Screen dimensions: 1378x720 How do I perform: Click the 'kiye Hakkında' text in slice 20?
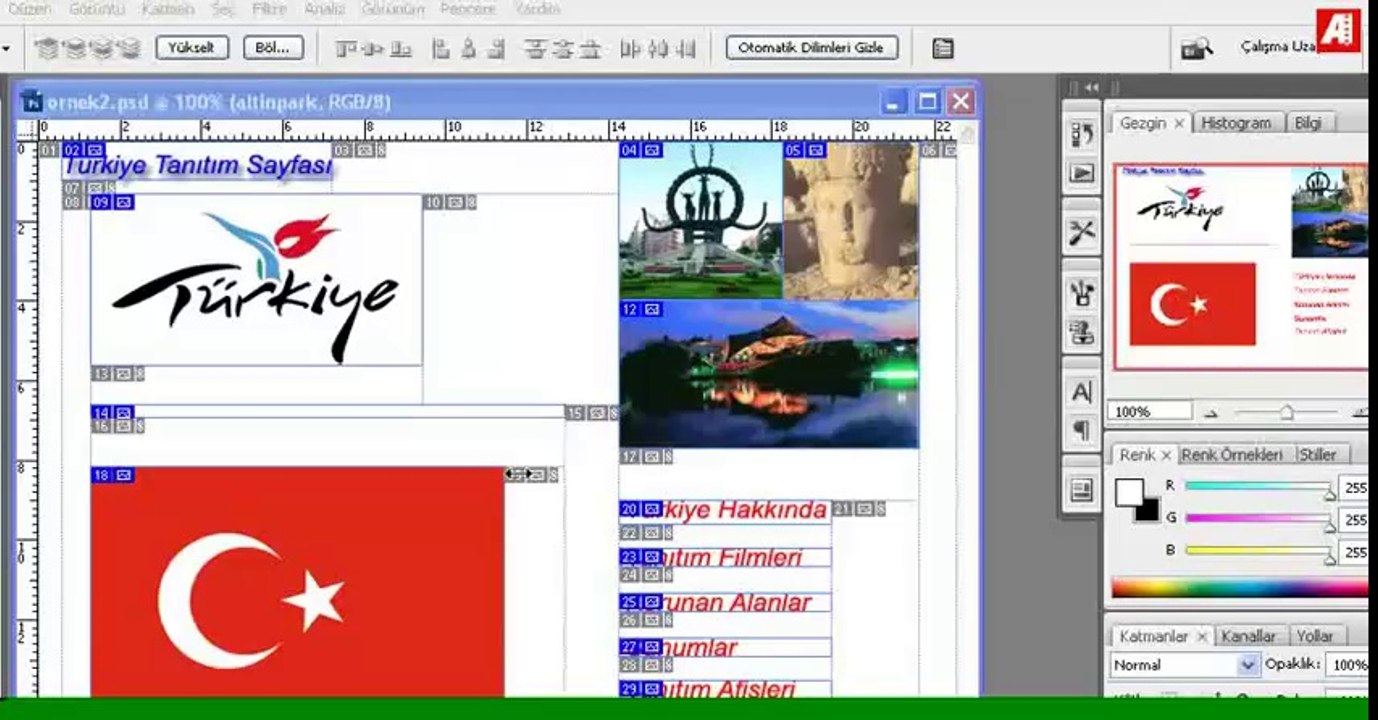pyautogui.click(x=745, y=510)
